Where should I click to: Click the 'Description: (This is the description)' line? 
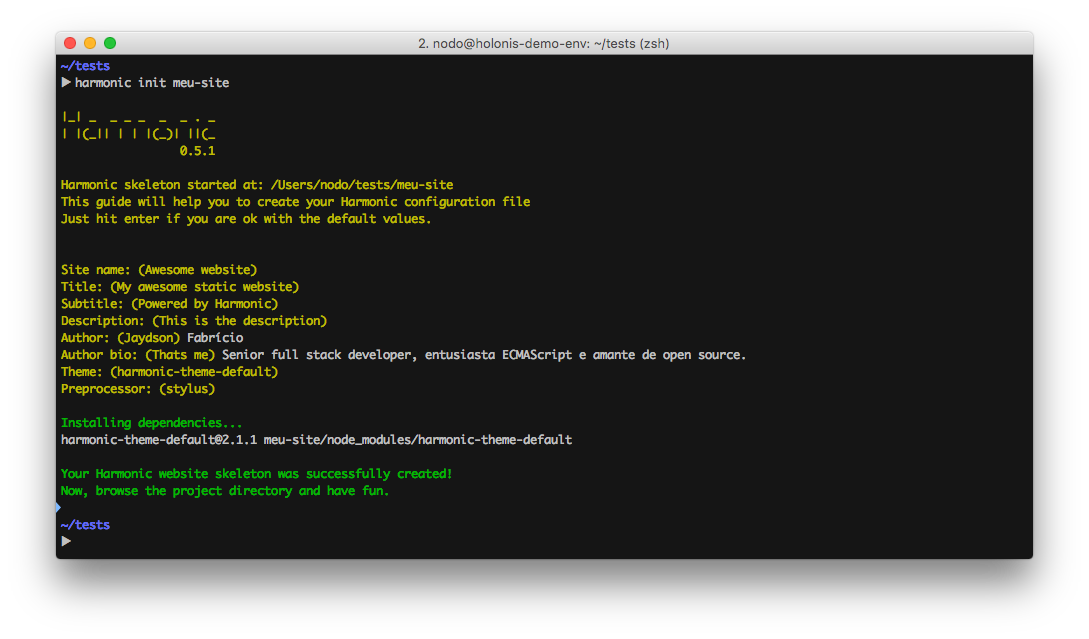(x=194, y=321)
